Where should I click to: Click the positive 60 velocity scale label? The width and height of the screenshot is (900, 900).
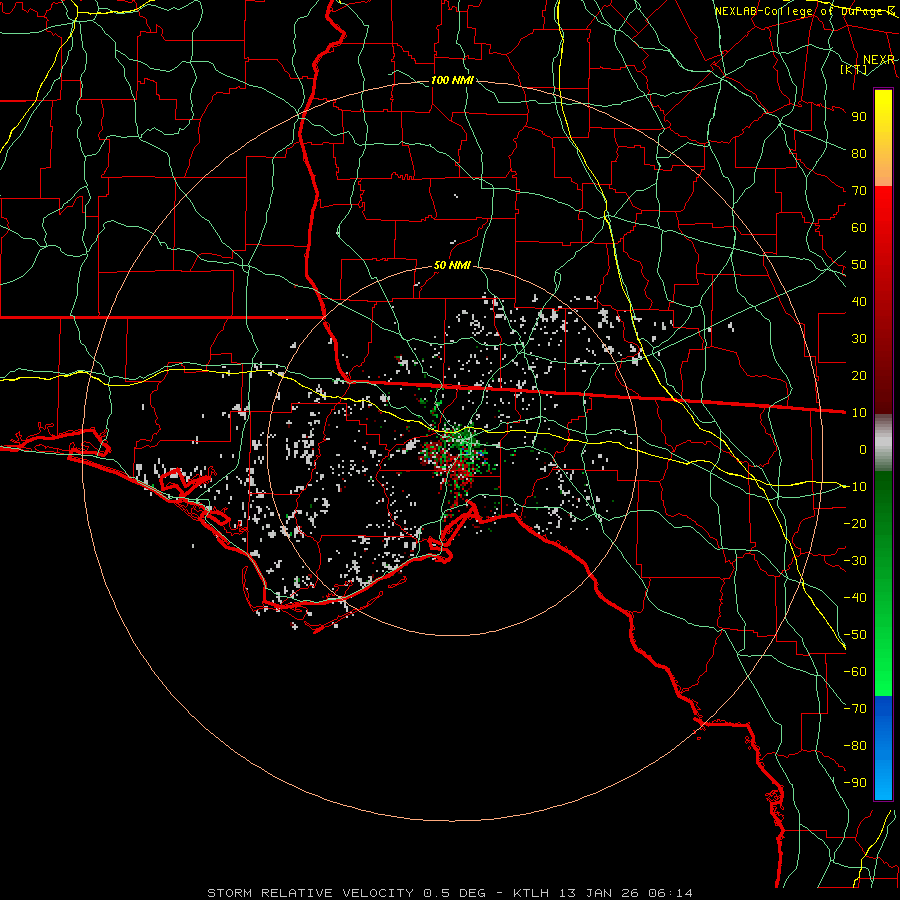pyautogui.click(x=859, y=228)
